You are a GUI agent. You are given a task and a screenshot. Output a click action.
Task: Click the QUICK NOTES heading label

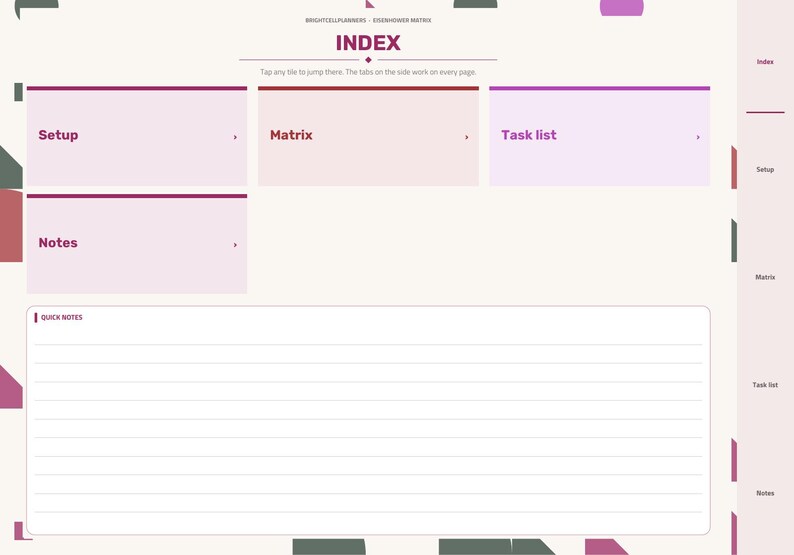coord(61,318)
